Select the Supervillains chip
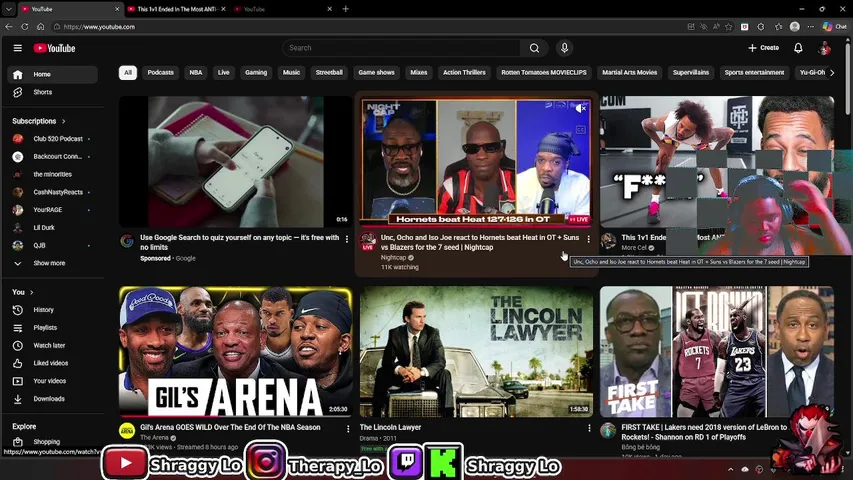This screenshot has width=853, height=480. coord(691,72)
